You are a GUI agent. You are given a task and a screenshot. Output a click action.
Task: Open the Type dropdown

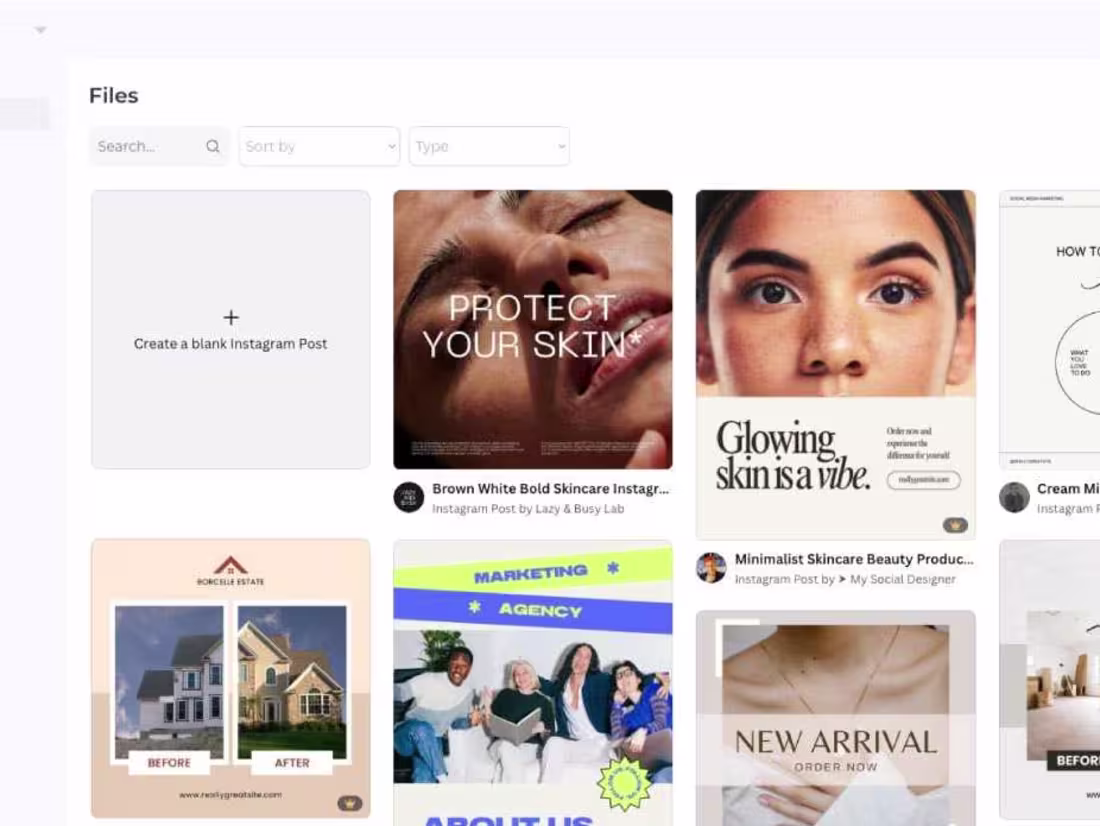[489, 146]
